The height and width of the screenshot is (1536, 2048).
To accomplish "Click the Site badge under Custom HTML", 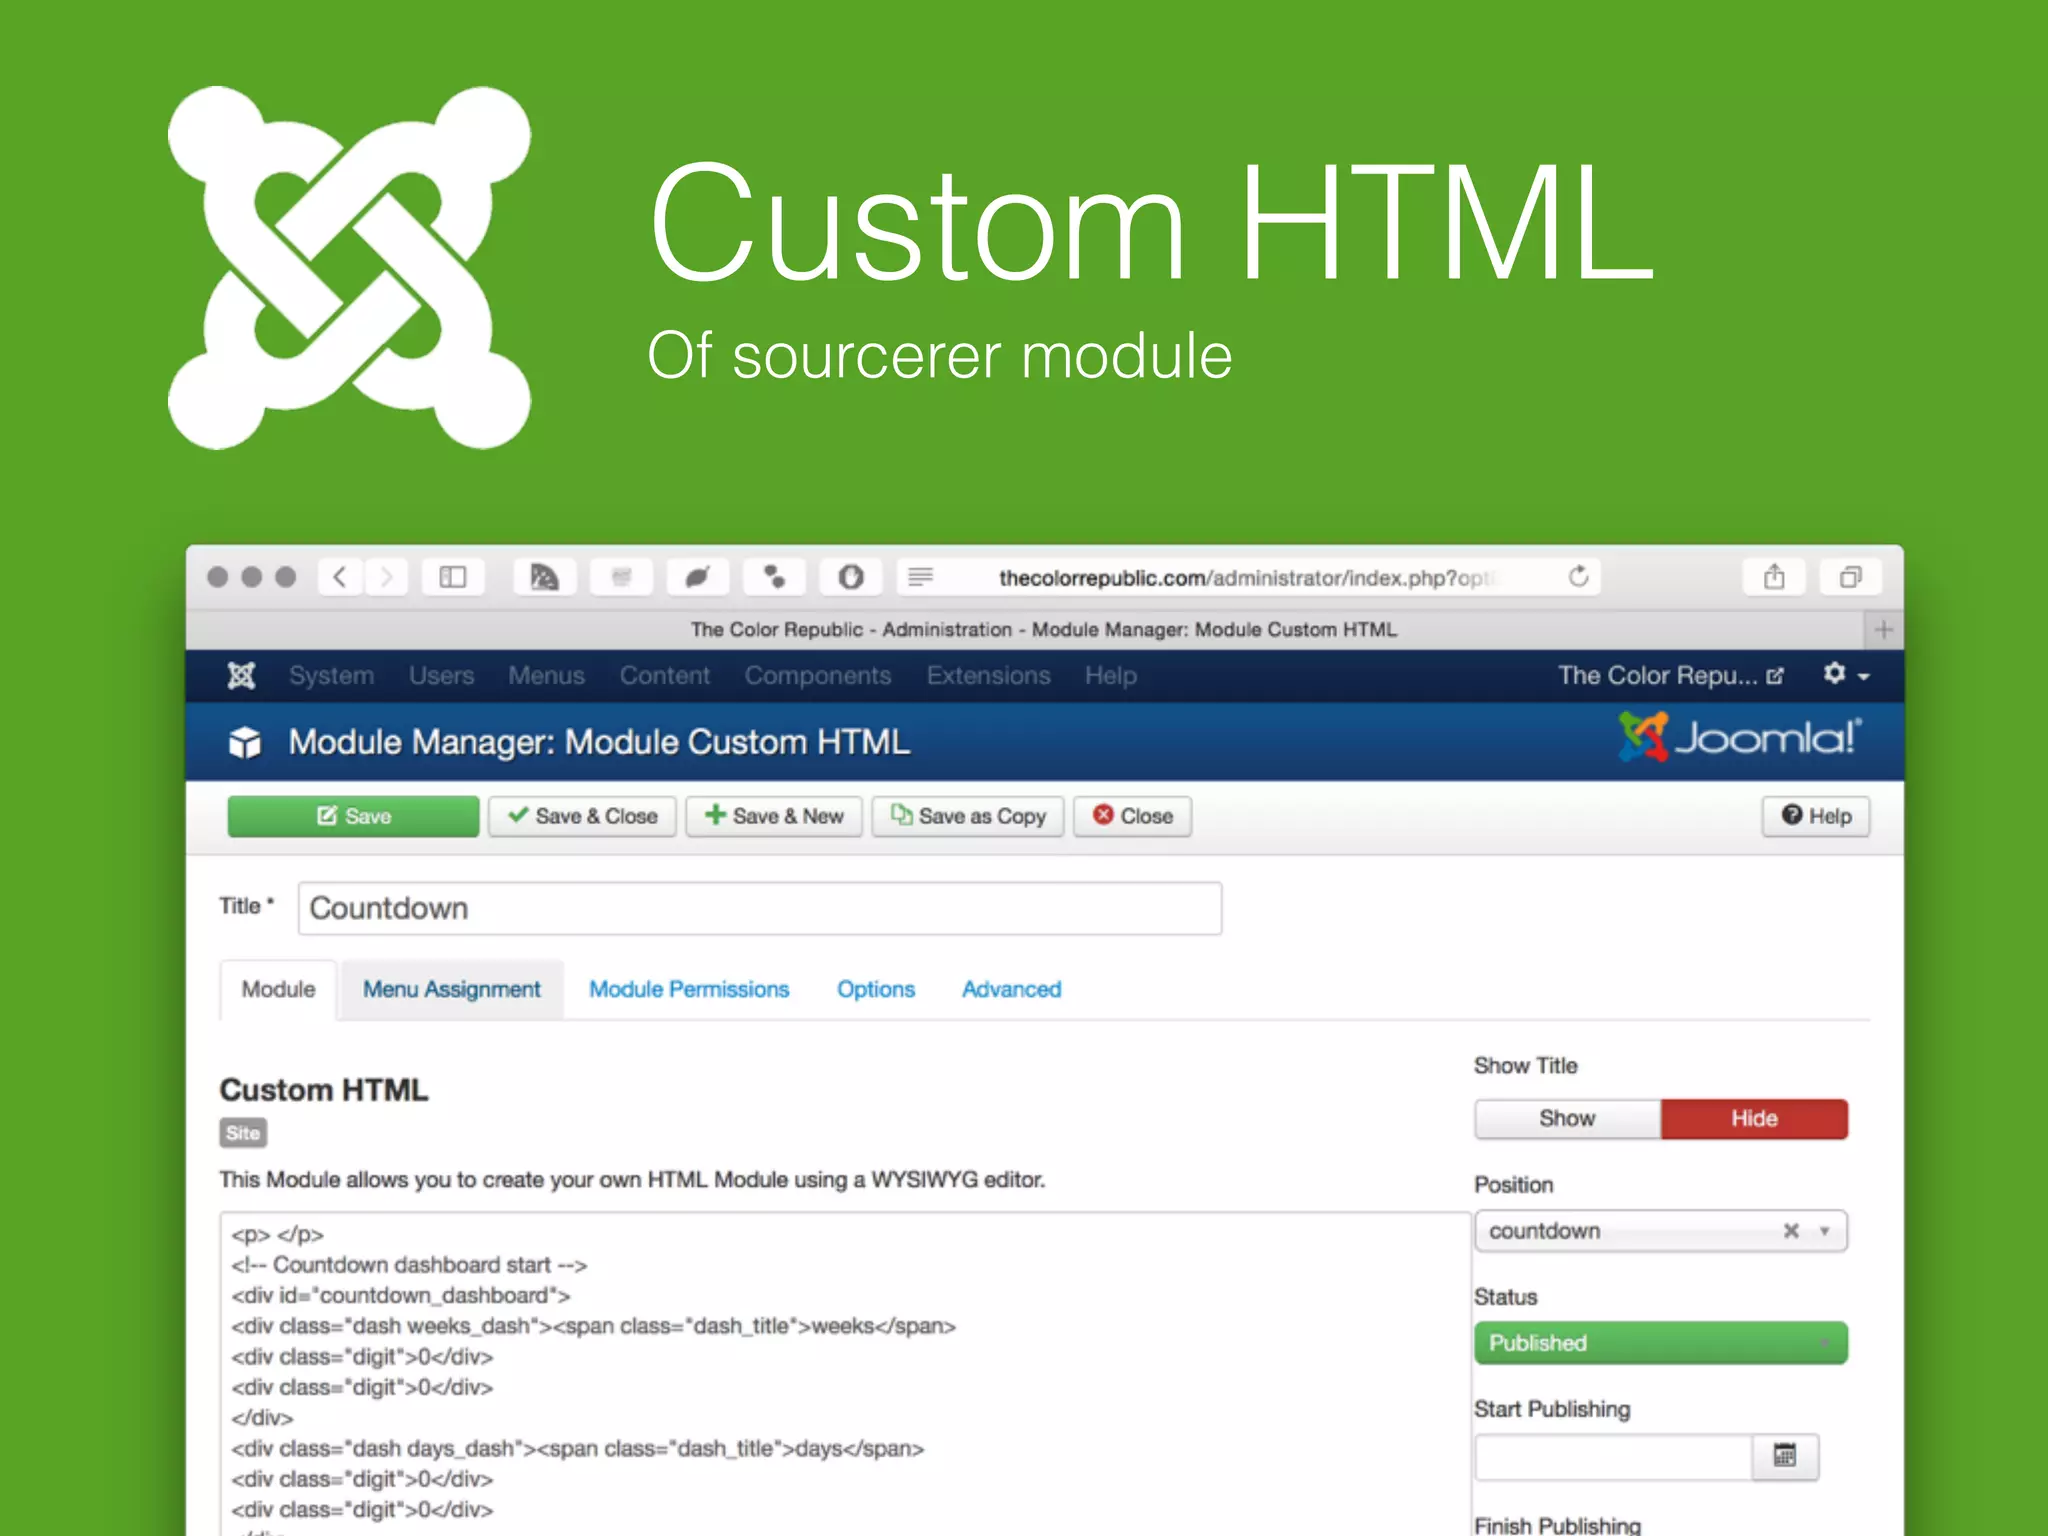I will pos(243,1133).
